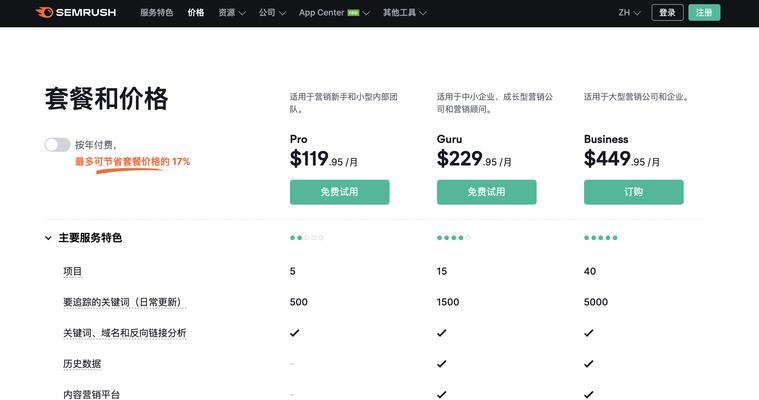Expand the 公司 dropdown menu

point(272,13)
